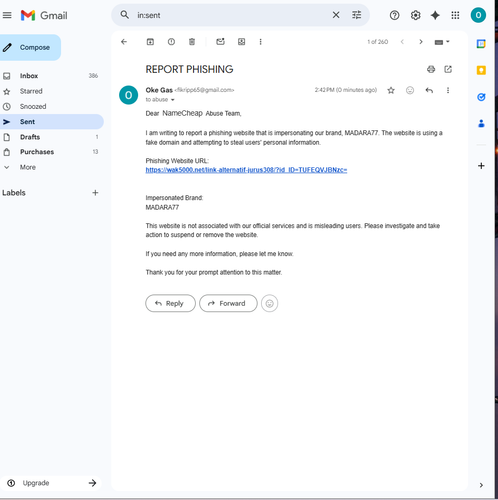
Task: Go back to Sent list arrow
Action: [124, 42]
